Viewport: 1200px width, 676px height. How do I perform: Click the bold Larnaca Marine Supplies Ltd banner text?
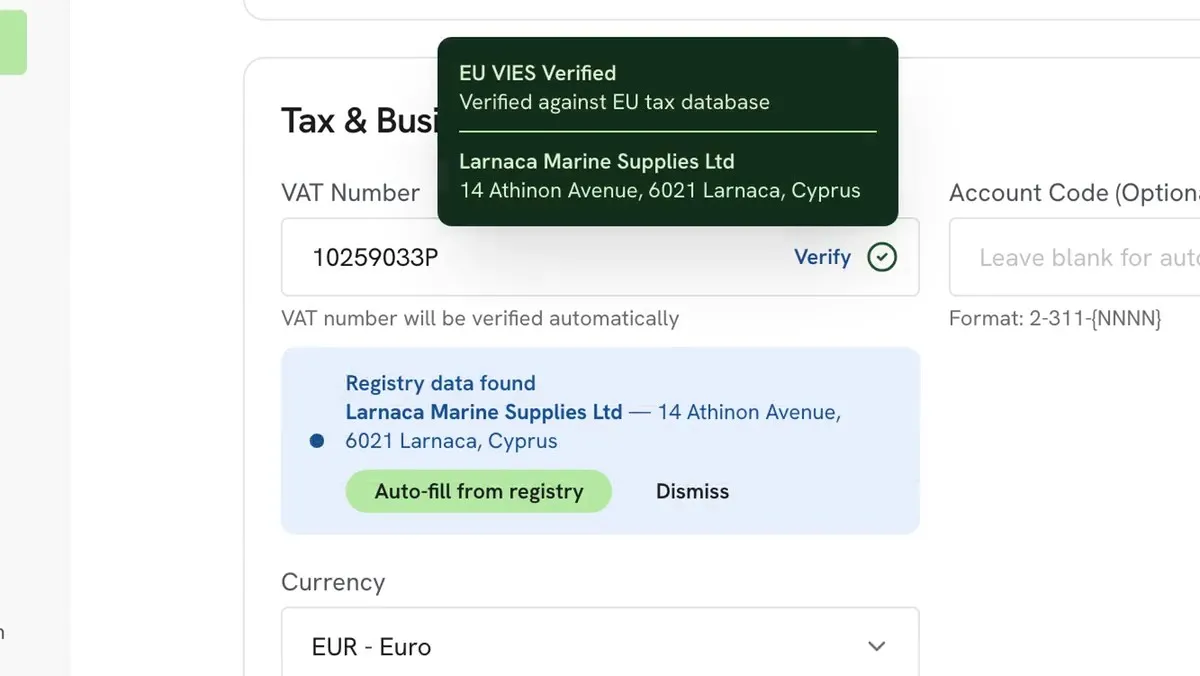pos(484,412)
